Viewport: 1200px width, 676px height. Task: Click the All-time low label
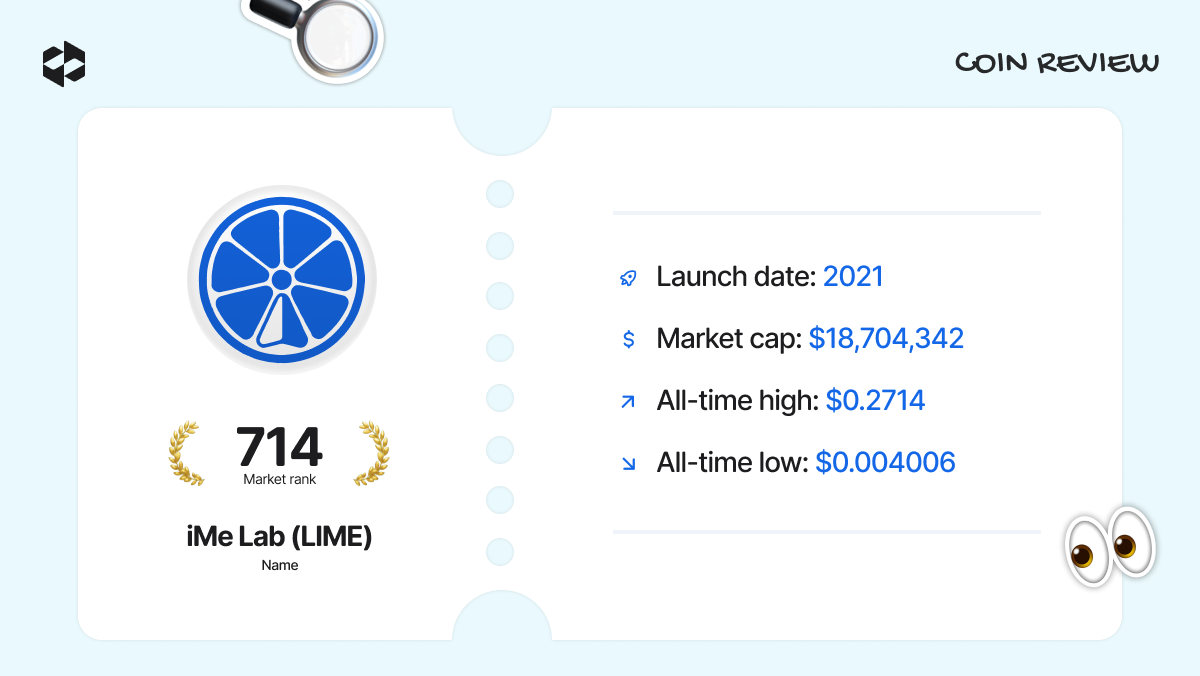coord(732,463)
